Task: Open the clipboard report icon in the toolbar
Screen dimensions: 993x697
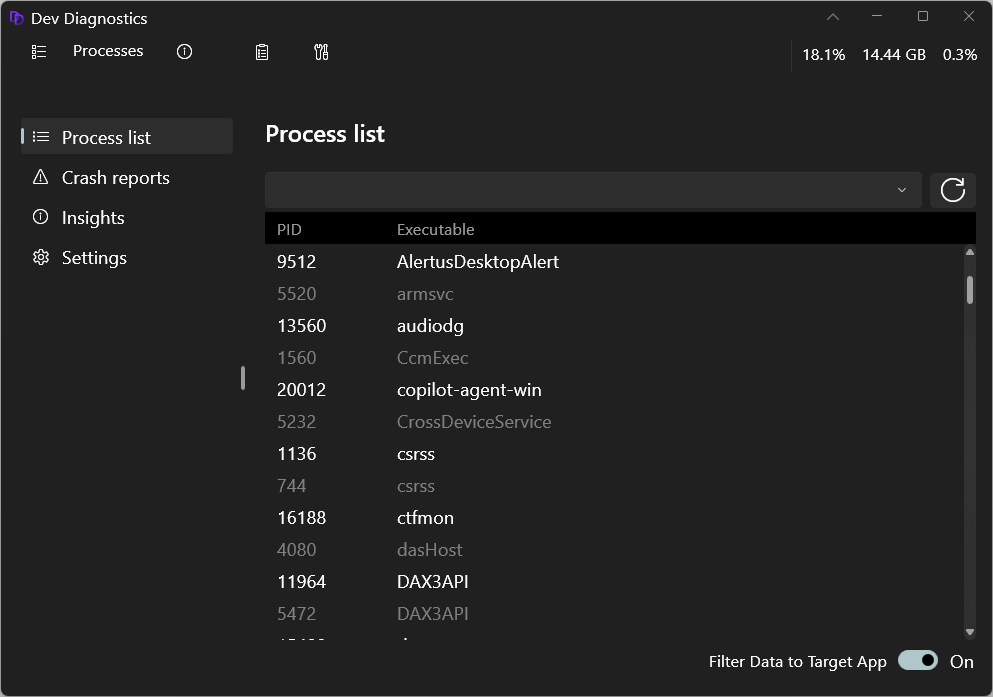Action: 262,52
